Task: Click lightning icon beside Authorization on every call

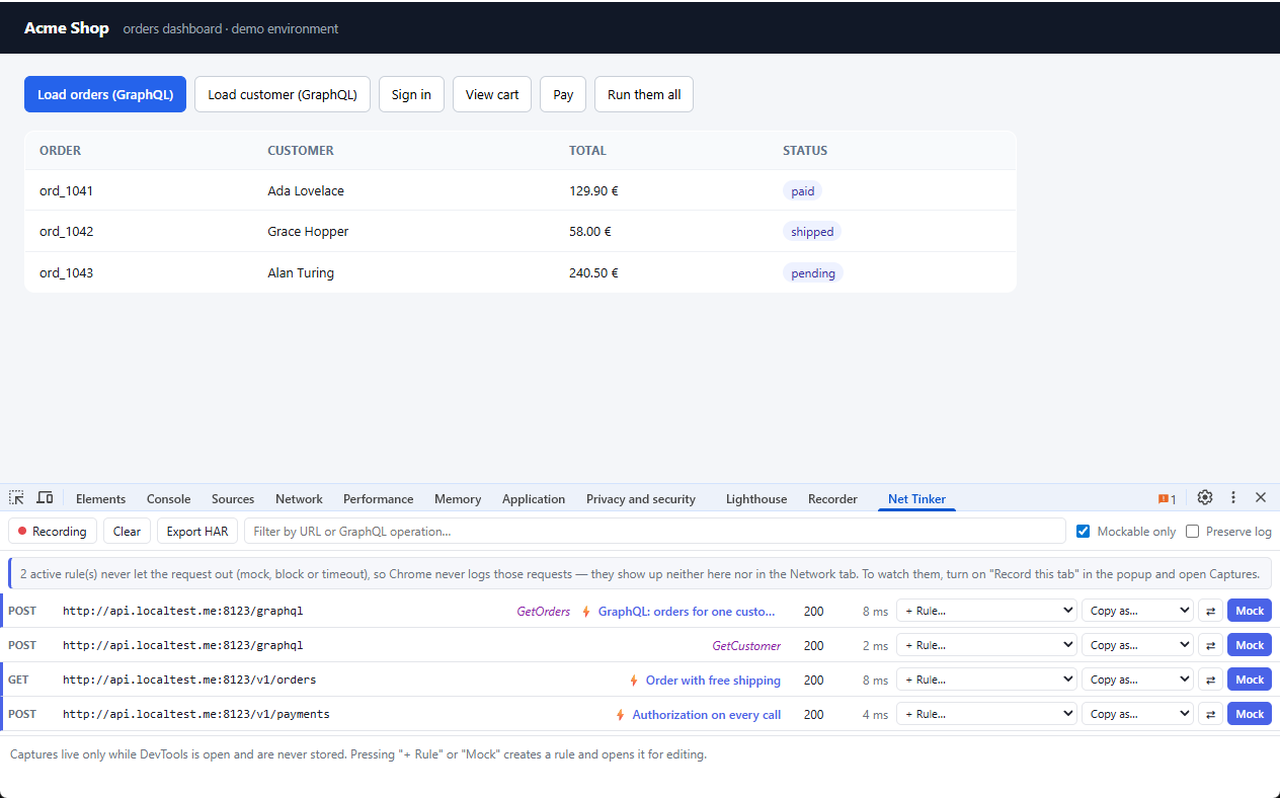Action: pyautogui.click(x=621, y=714)
